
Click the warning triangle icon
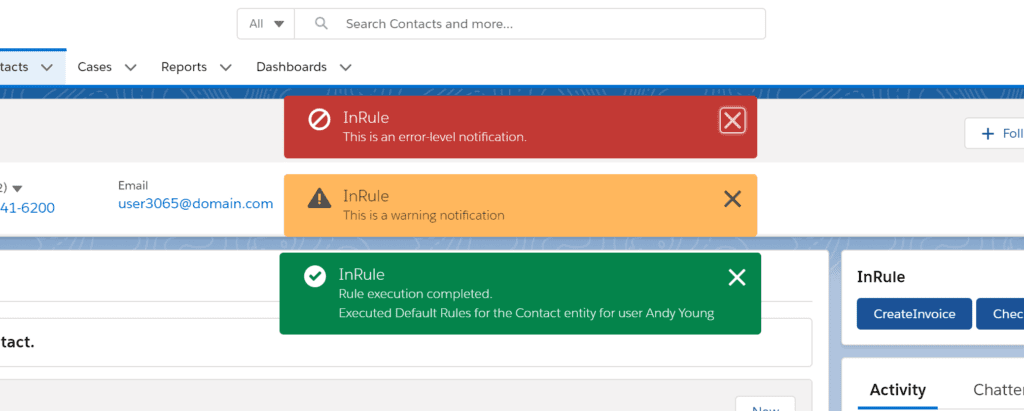coord(319,198)
